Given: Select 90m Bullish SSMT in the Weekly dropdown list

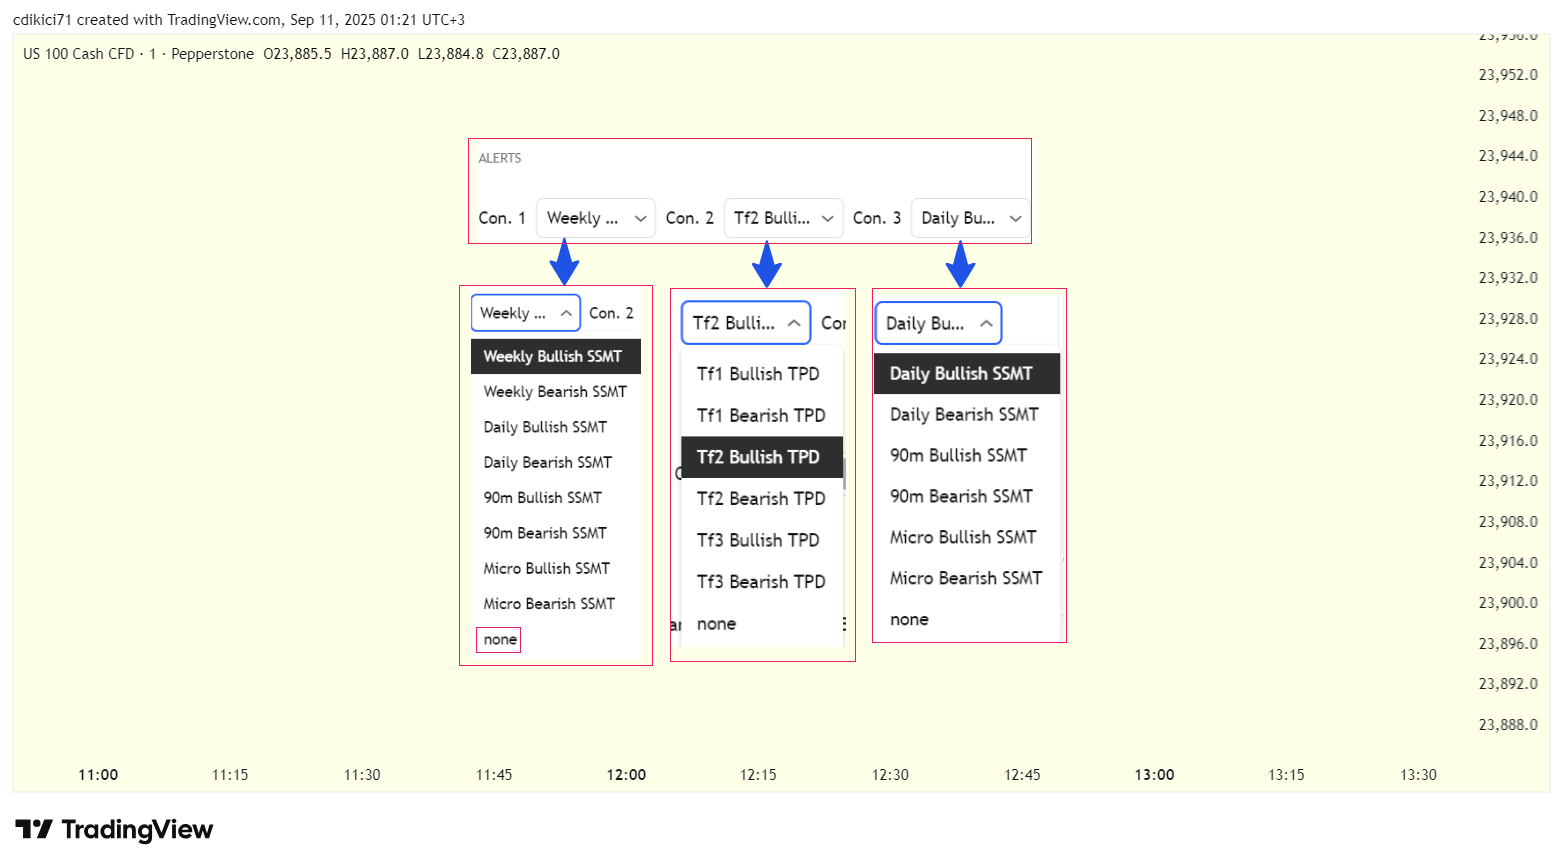Looking at the screenshot, I should pos(556,498).
